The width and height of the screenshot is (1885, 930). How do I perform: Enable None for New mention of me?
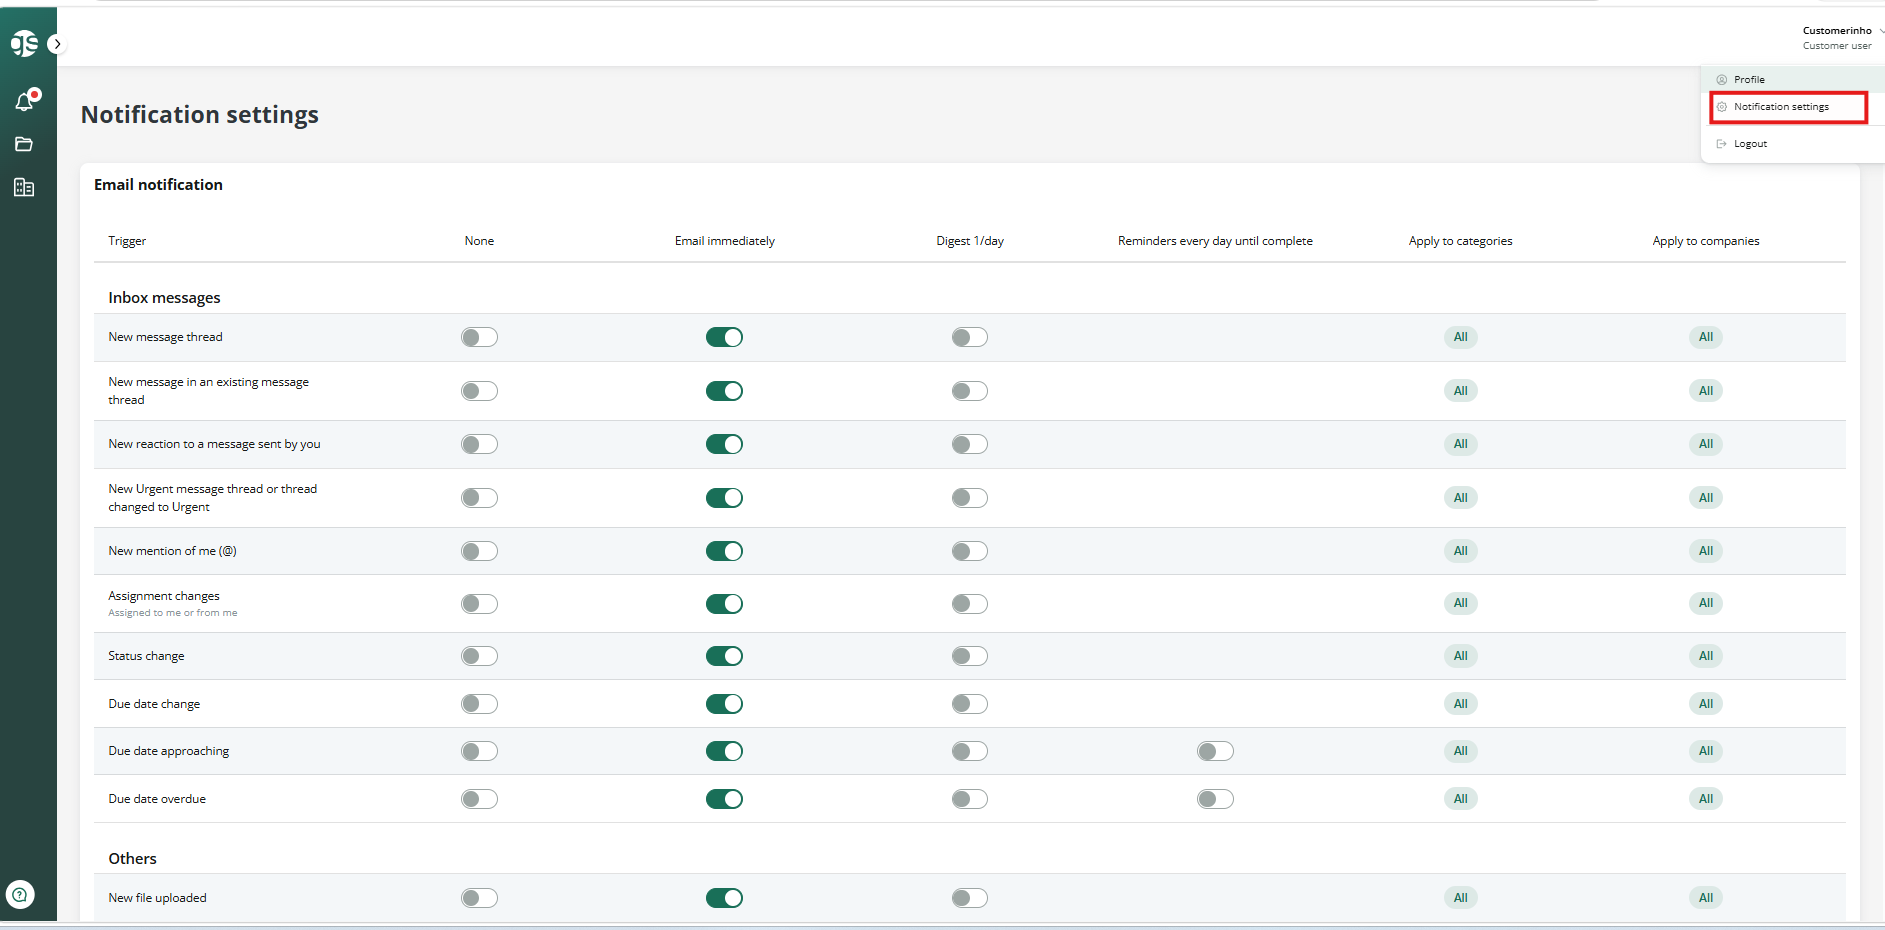[x=479, y=551]
